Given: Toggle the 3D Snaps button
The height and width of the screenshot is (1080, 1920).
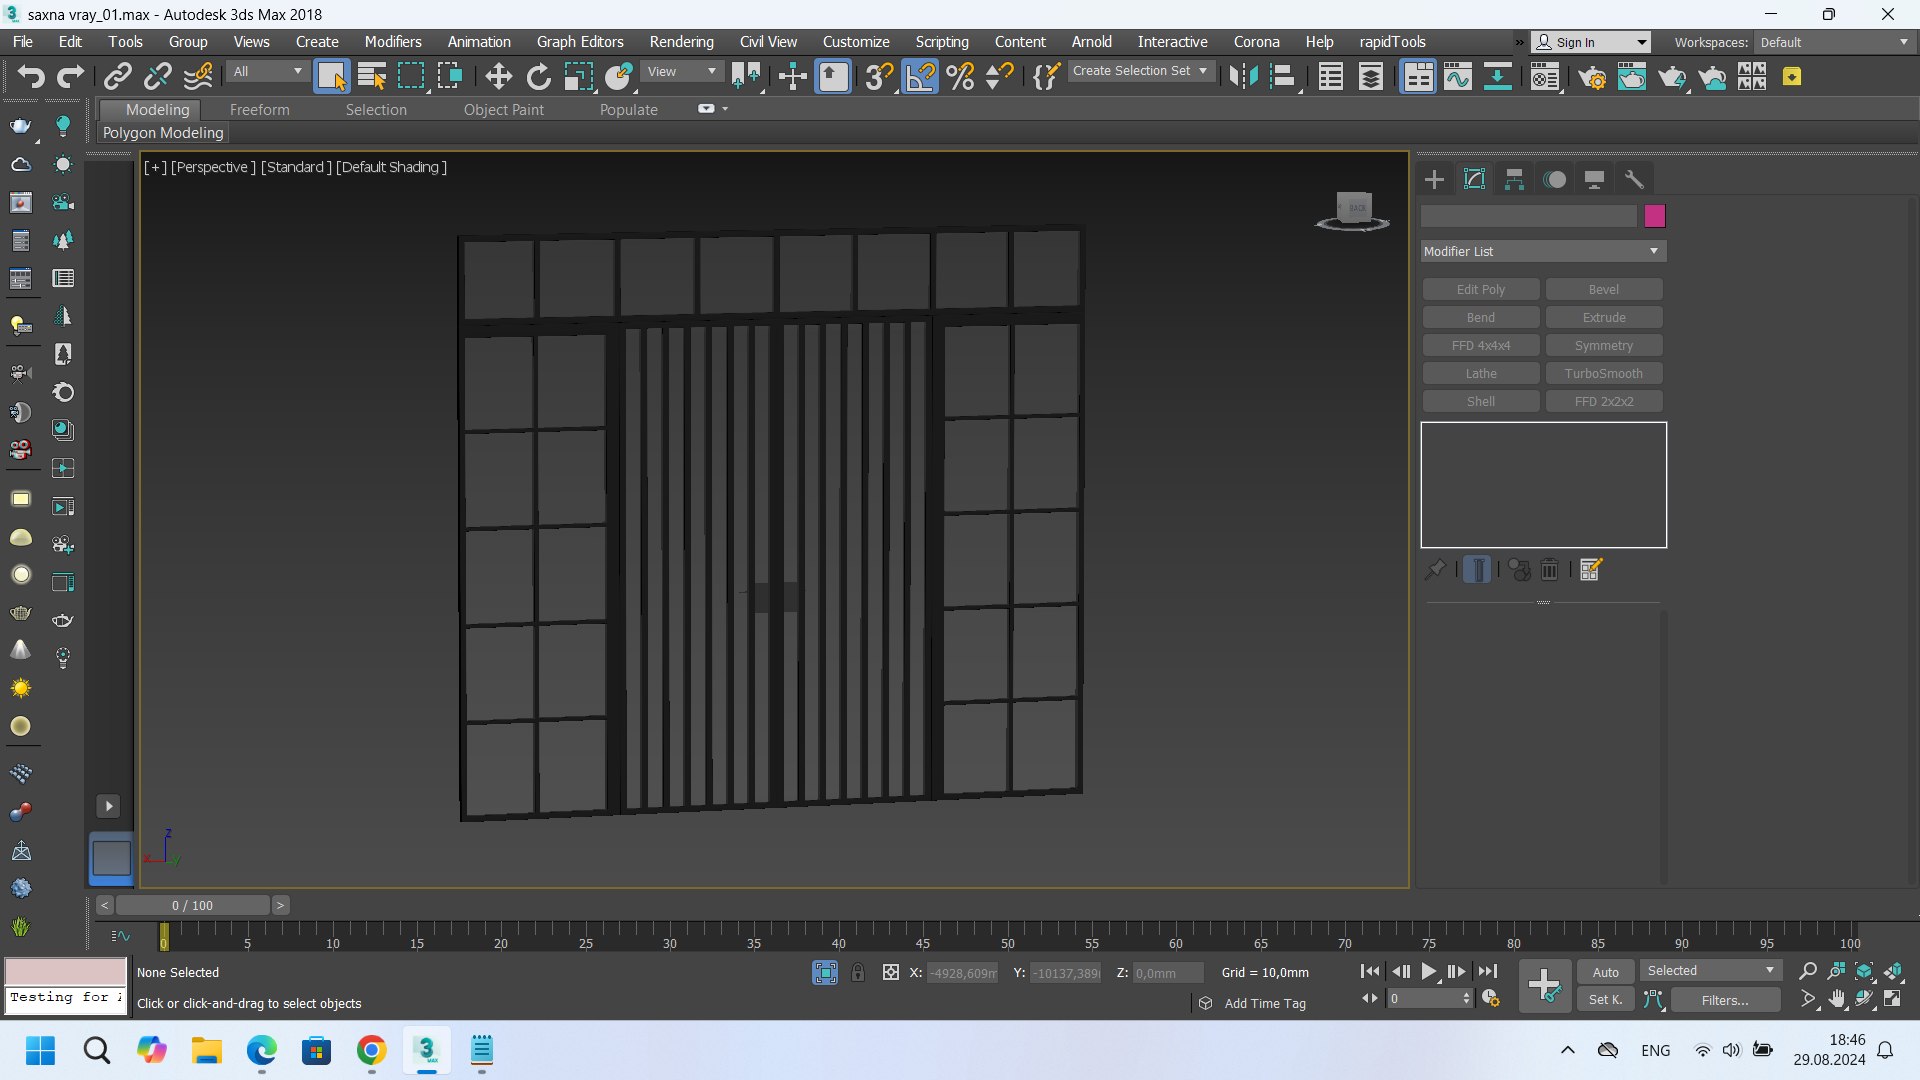Looking at the screenshot, I should (x=879, y=77).
